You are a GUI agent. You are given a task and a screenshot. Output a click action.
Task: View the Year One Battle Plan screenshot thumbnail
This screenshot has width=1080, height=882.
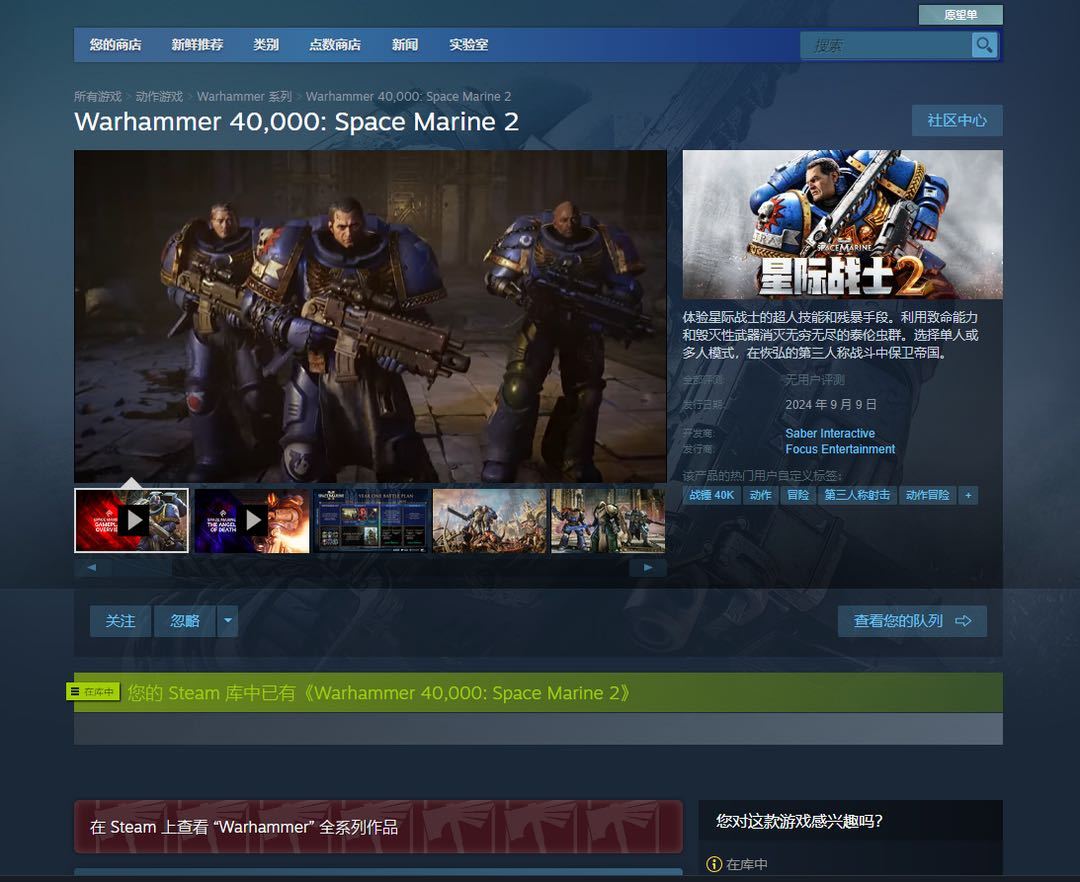pos(371,521)
